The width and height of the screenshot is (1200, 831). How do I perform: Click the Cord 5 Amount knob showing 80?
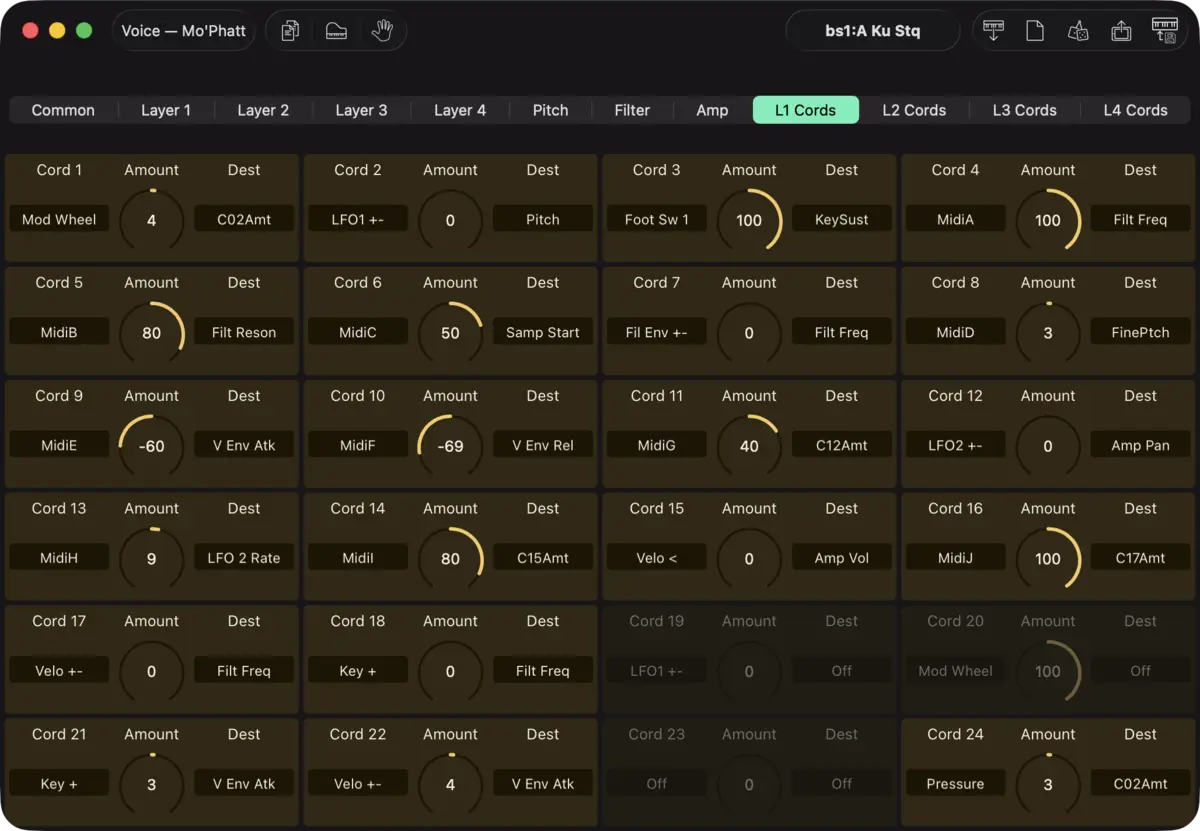152,333
